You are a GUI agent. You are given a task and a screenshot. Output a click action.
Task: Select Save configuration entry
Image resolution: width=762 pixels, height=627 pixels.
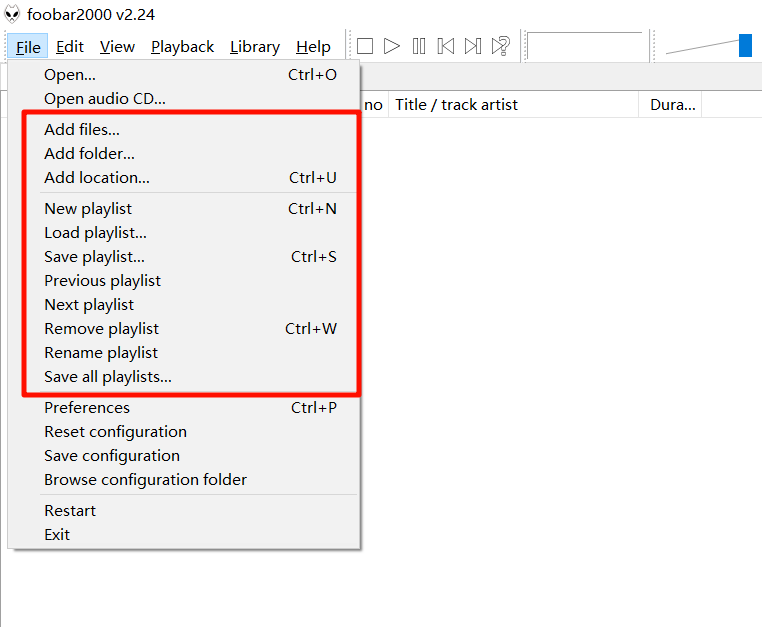(184, 456)
